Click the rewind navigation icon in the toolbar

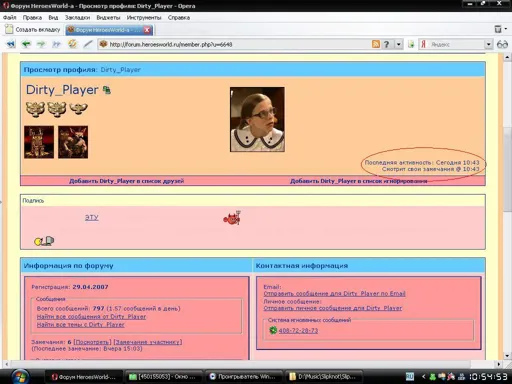click(x=11, y=44)
